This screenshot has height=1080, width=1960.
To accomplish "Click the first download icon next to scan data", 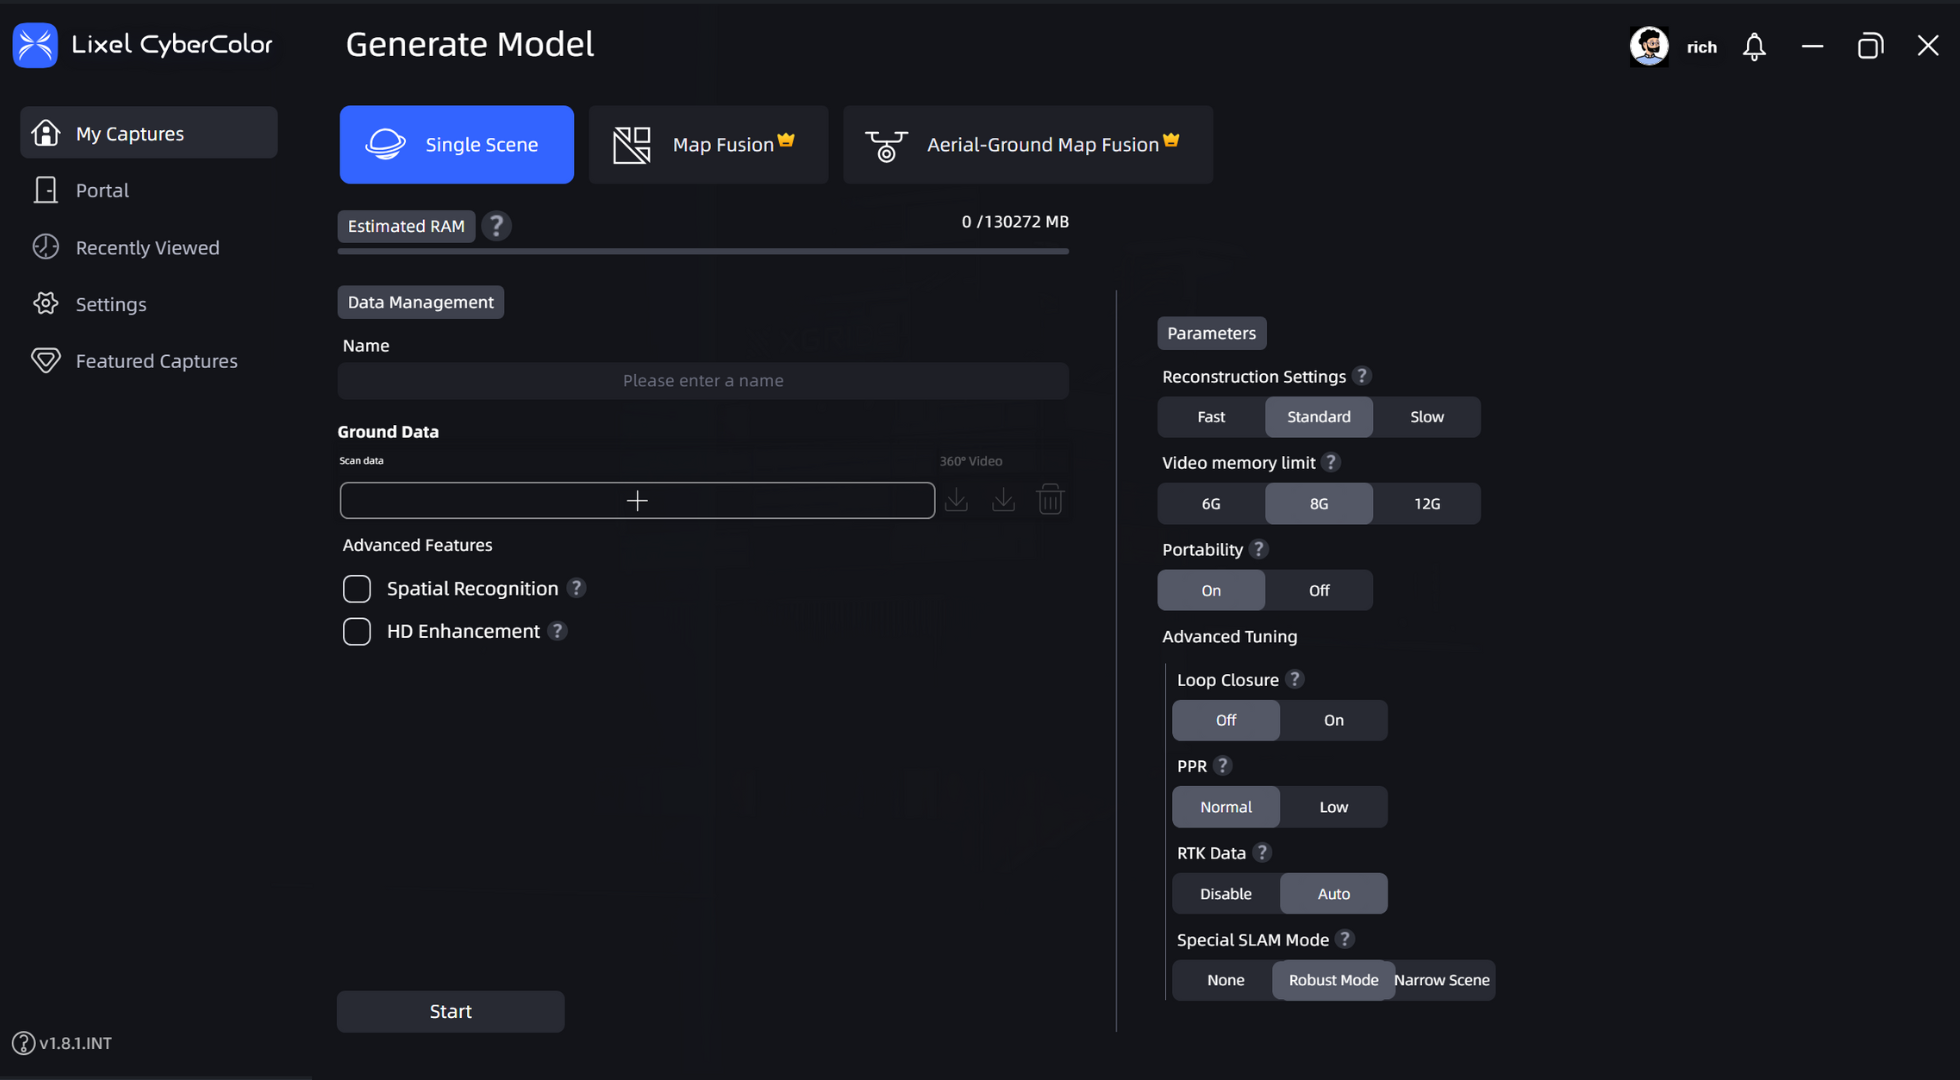I will [x=956, y=500].
